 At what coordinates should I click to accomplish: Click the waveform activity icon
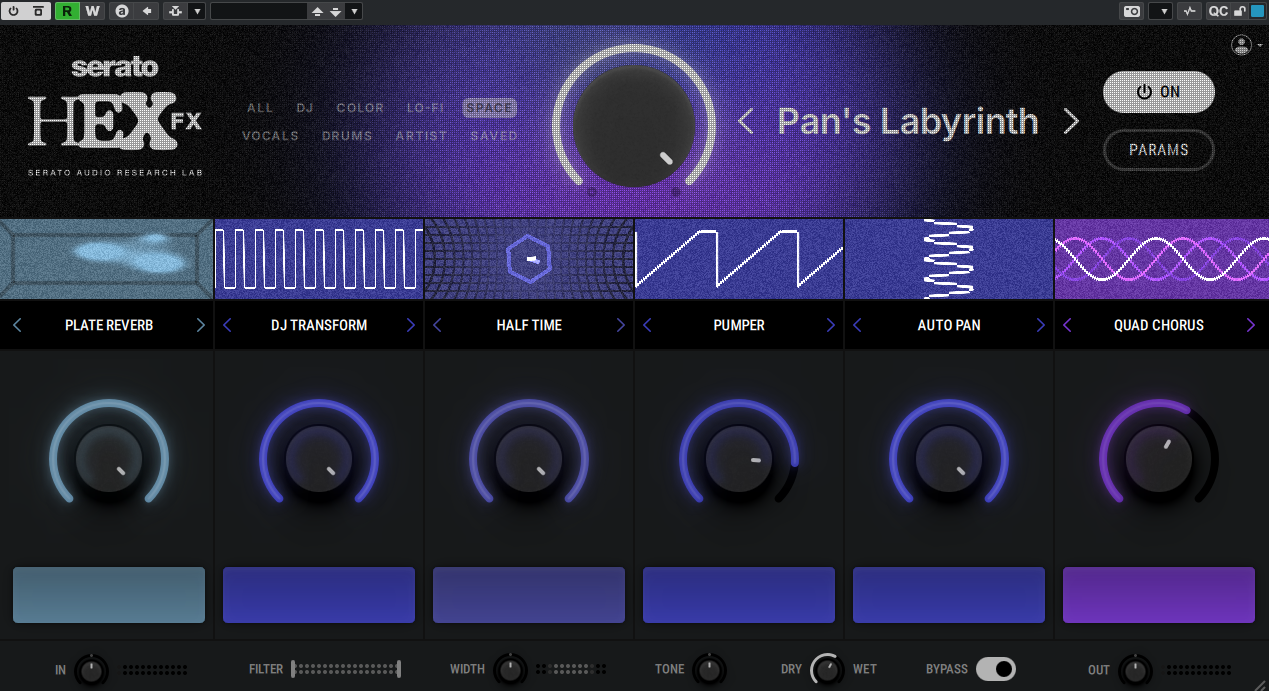click(x=1189, y=11)
